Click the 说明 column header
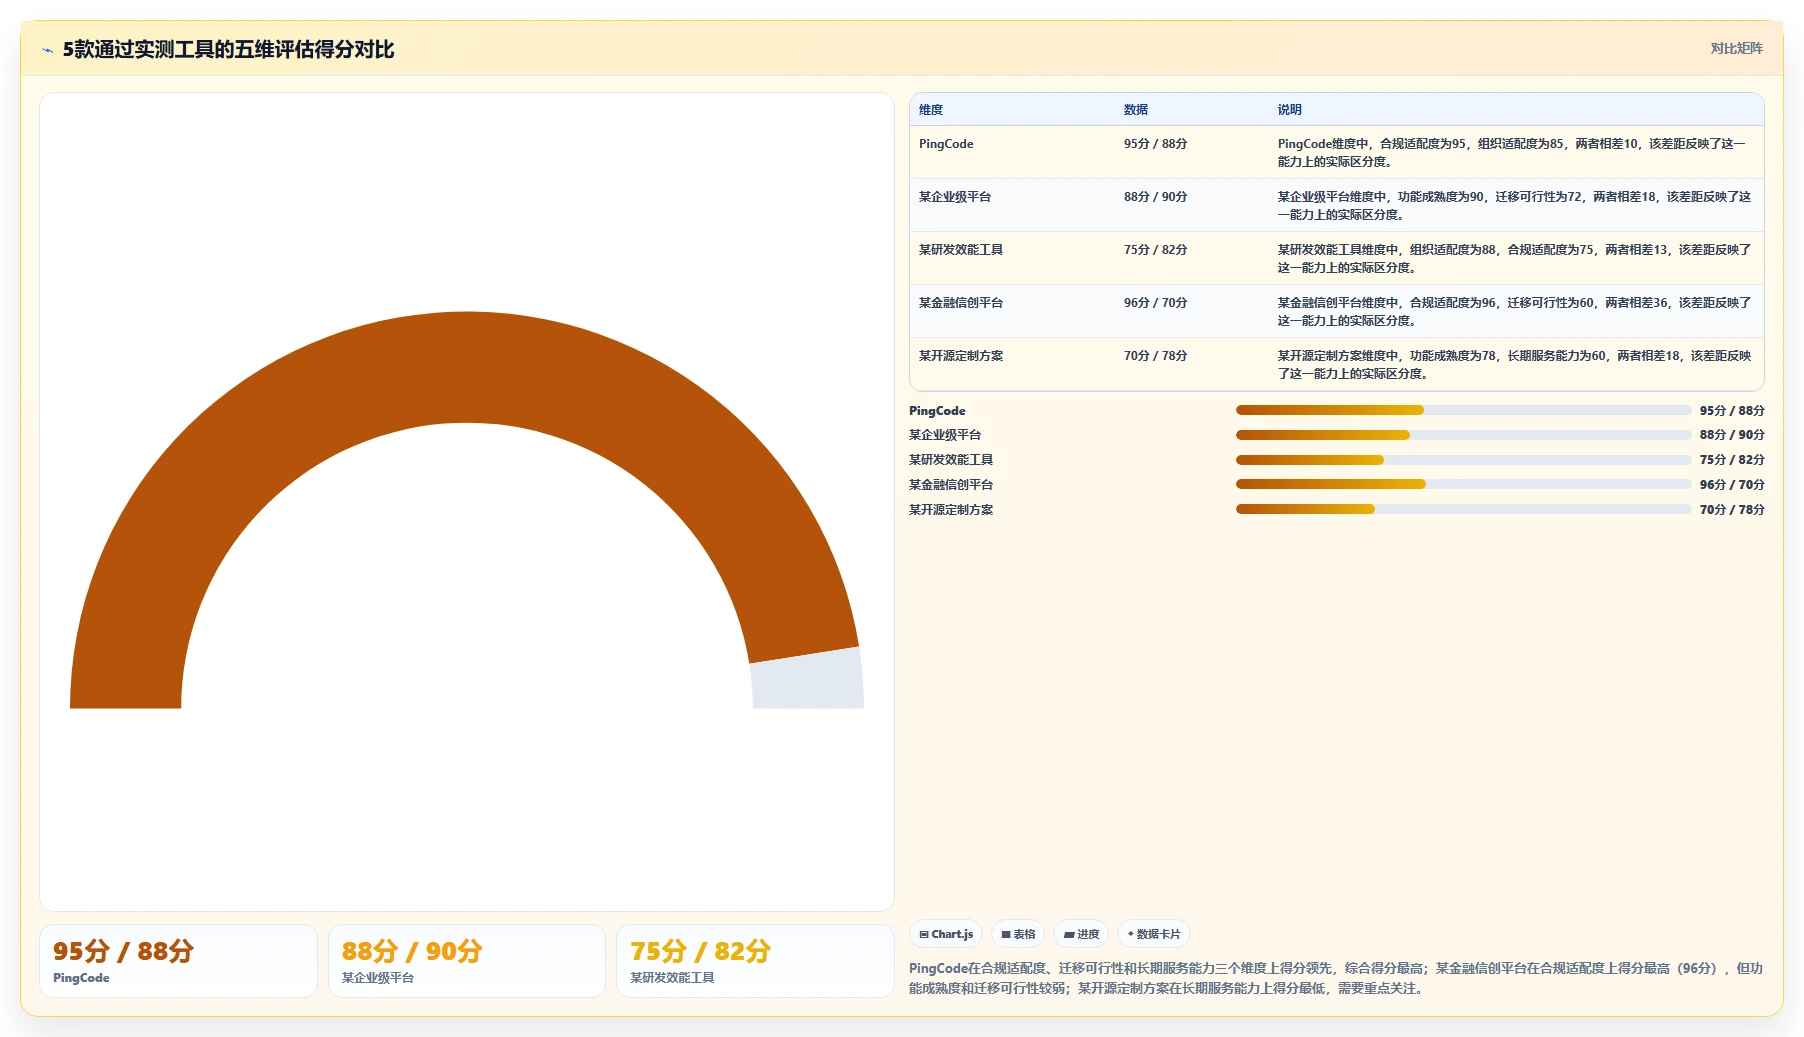Viewport: 1804px width, 1037px height. coord(1290,110)
